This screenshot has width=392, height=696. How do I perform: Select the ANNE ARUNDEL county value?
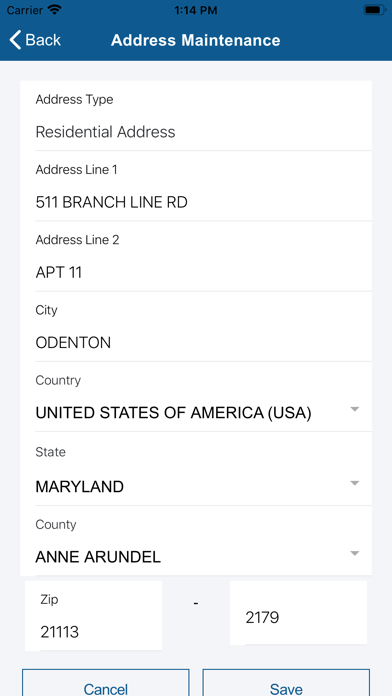tap(98, 557)
